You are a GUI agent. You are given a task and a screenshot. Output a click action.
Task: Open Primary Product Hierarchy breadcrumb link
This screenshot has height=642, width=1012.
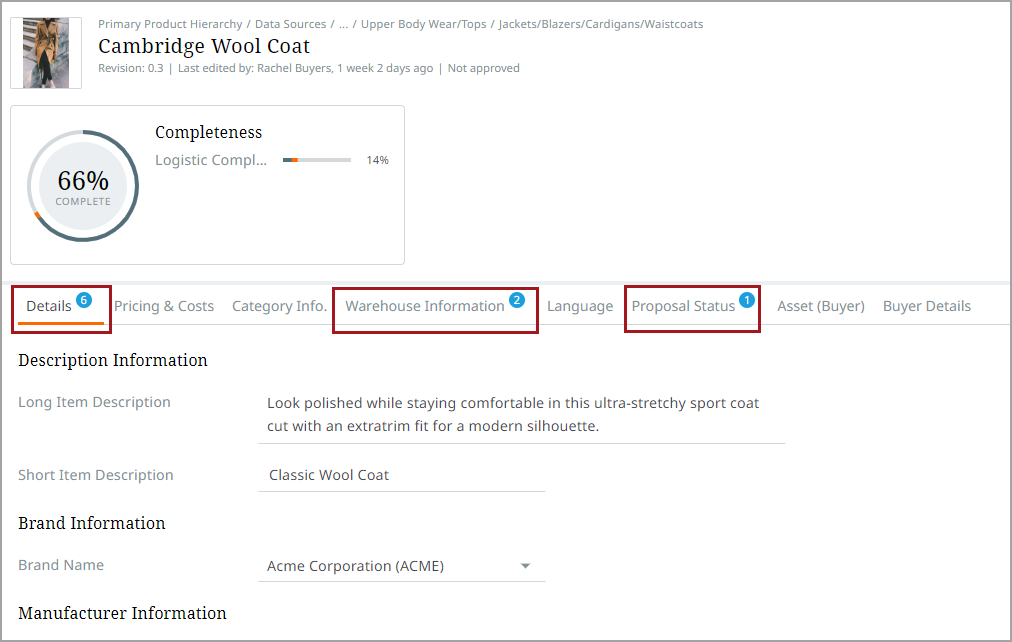point(170,24)
